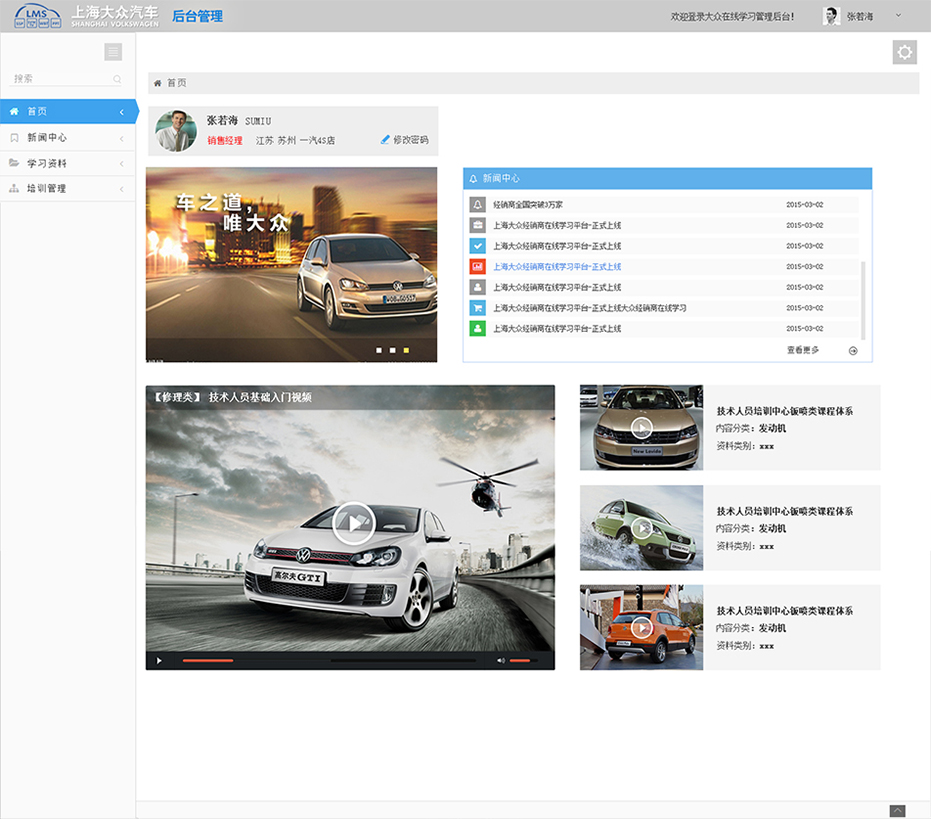
Task: Click the orange car video thumbnail
Action: point(641,627)
